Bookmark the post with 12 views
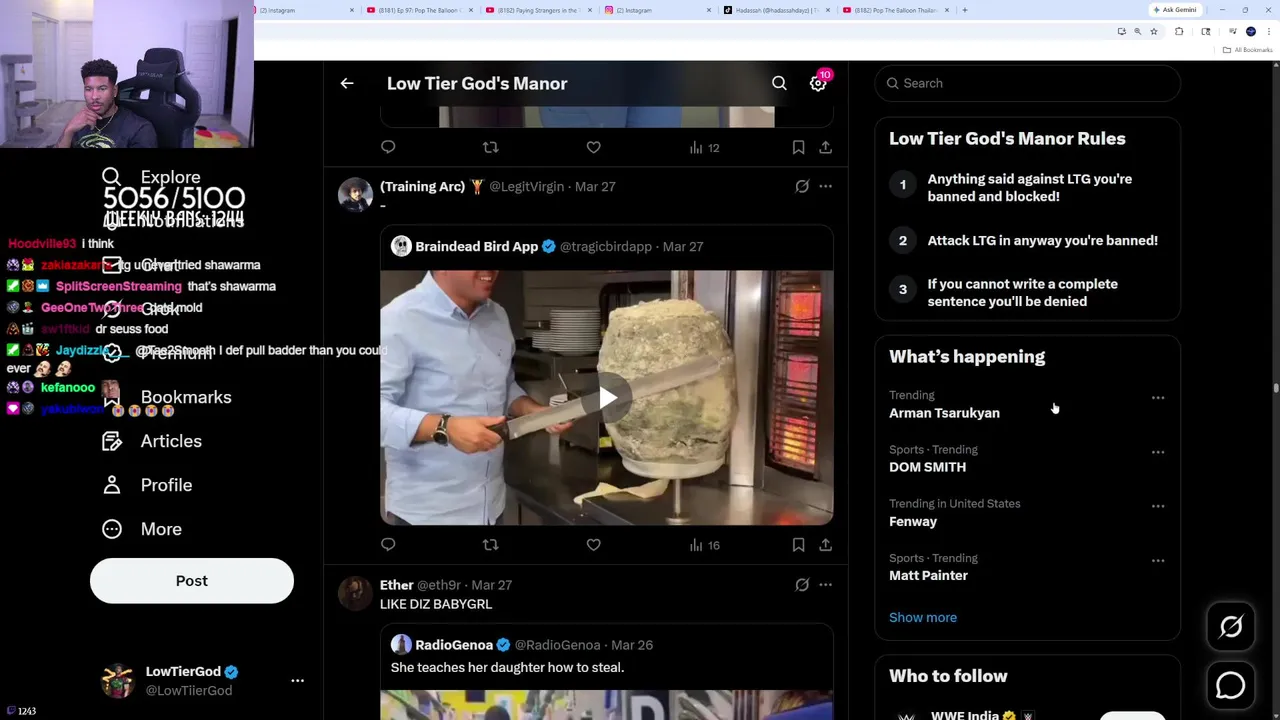 click(x=798, y=148)
